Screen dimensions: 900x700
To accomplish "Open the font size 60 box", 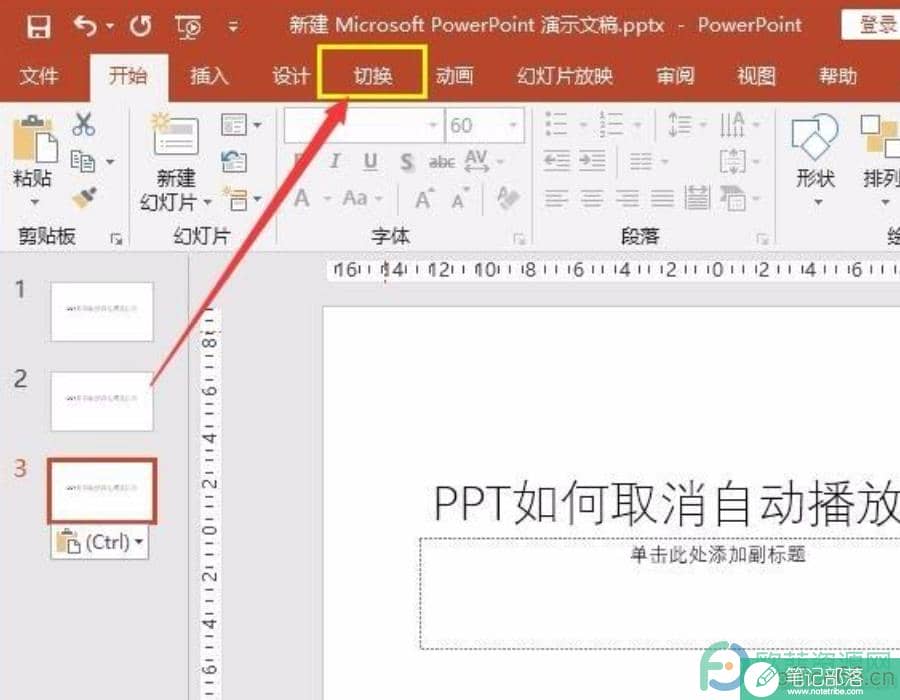I will pos(484,125).
